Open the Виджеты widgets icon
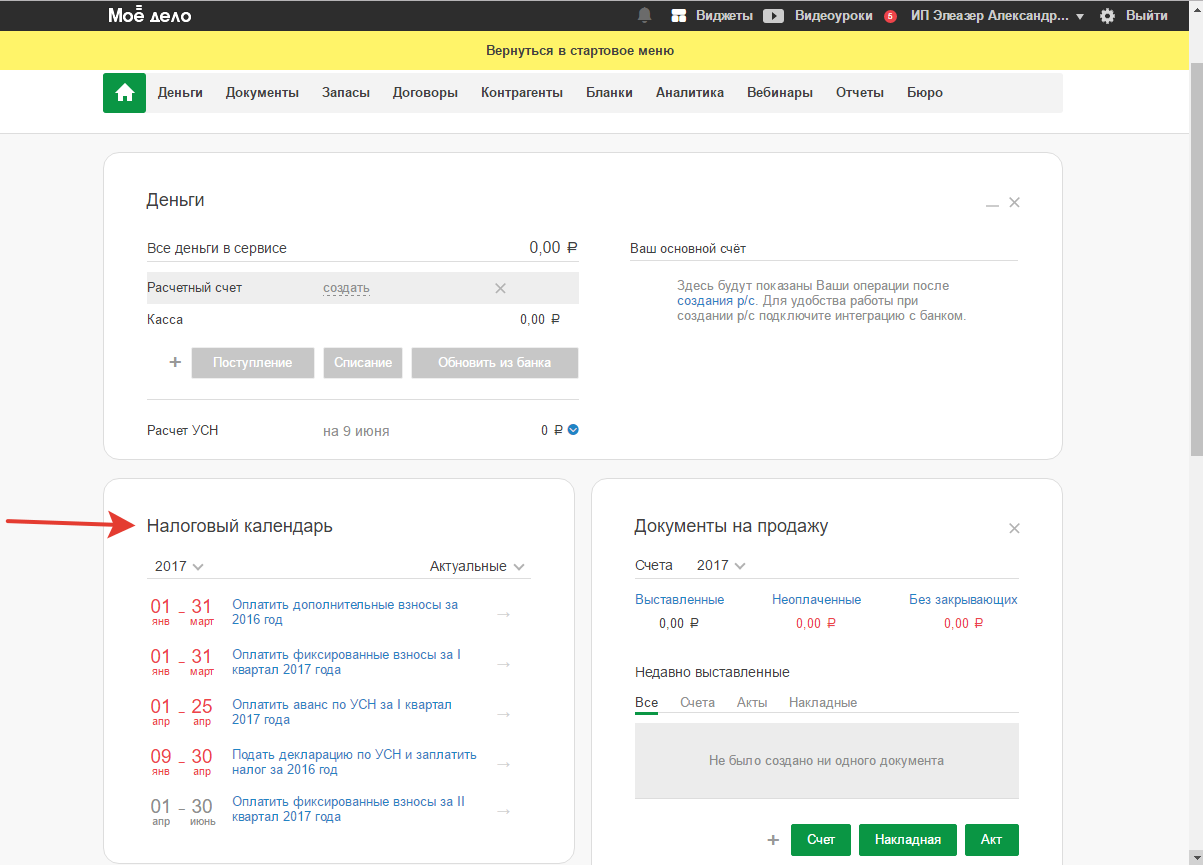1203x865 pixels. pos(679,16)
